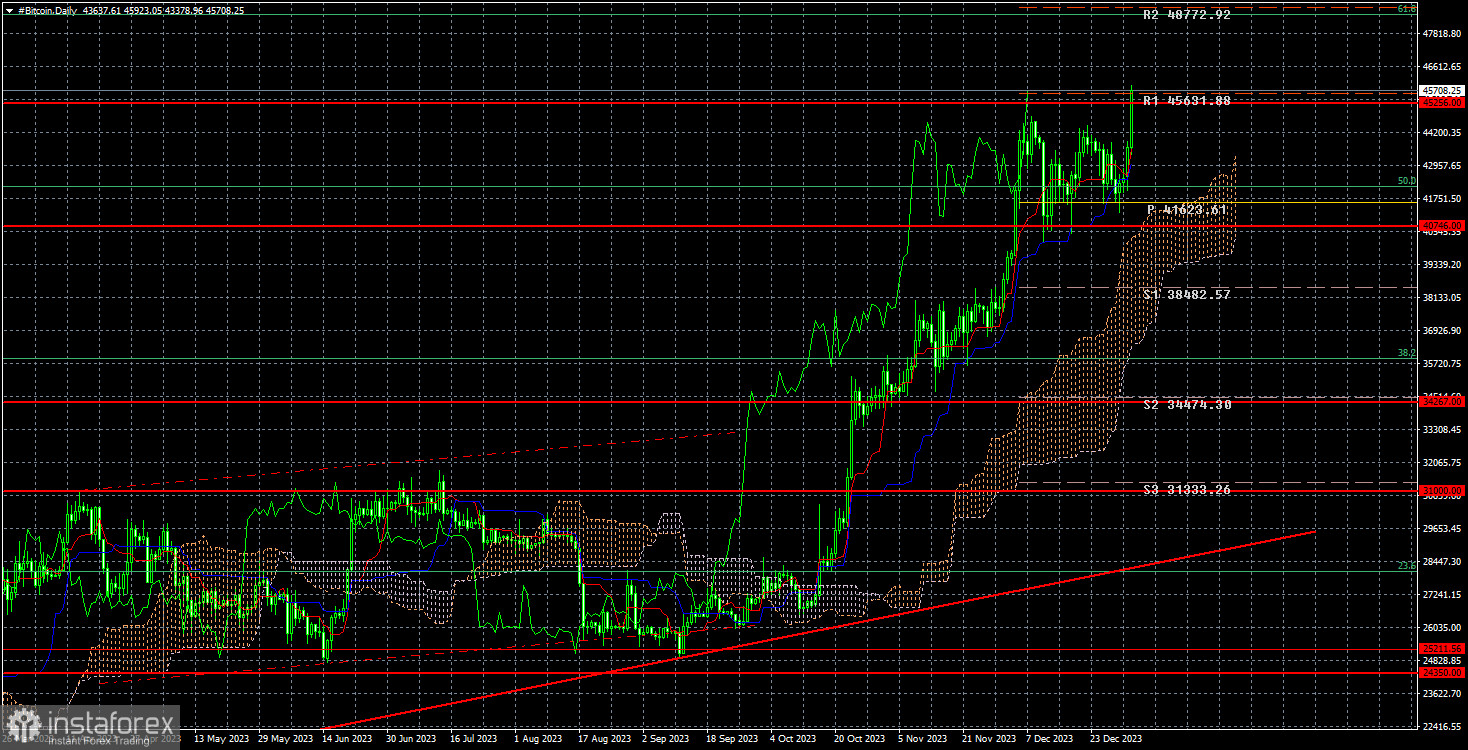
Task: Click the 29653.45 price axis value
Action: (x=1442, y=529)
